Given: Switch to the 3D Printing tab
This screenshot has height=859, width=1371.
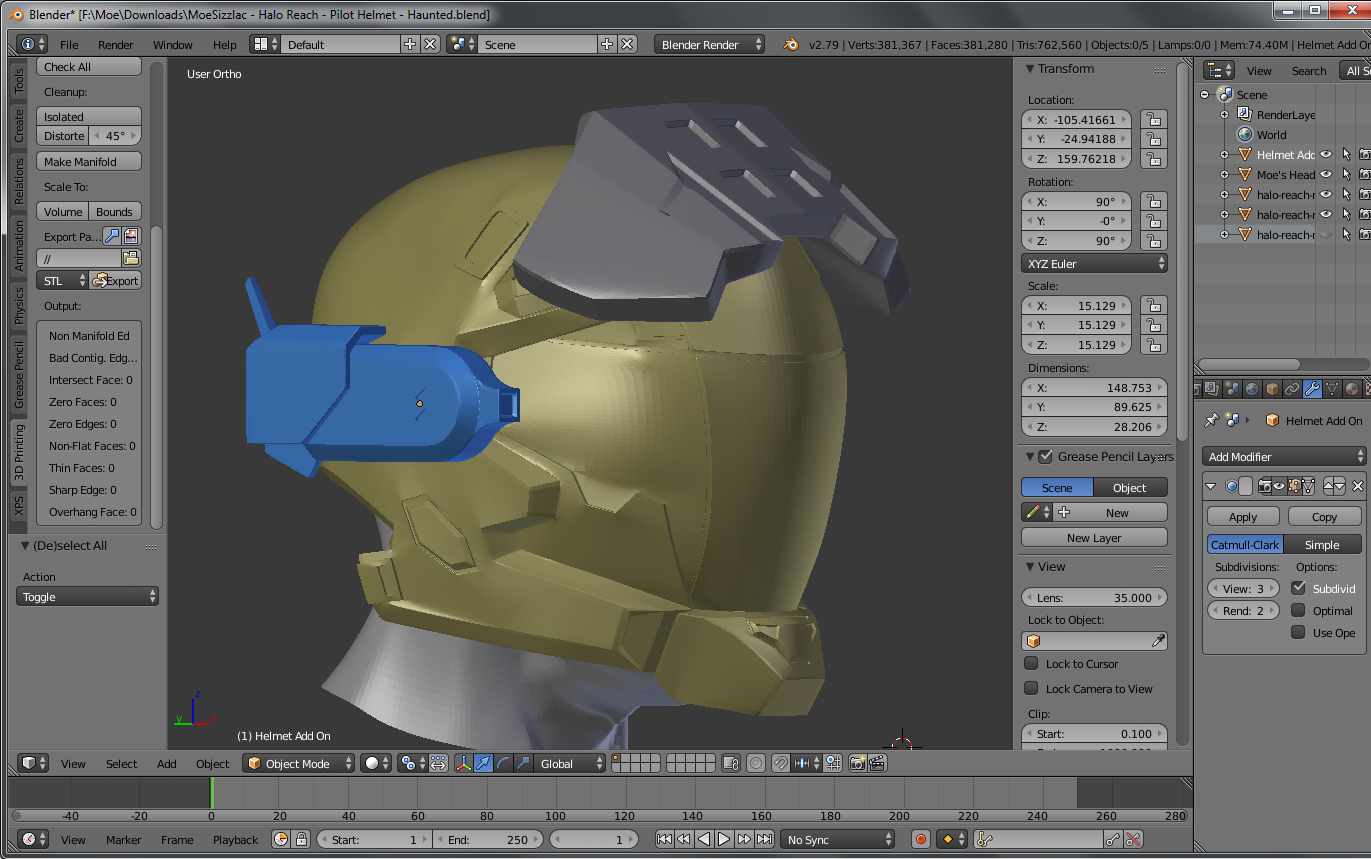Looking at the screenshot, I should (x=19, y=453).
